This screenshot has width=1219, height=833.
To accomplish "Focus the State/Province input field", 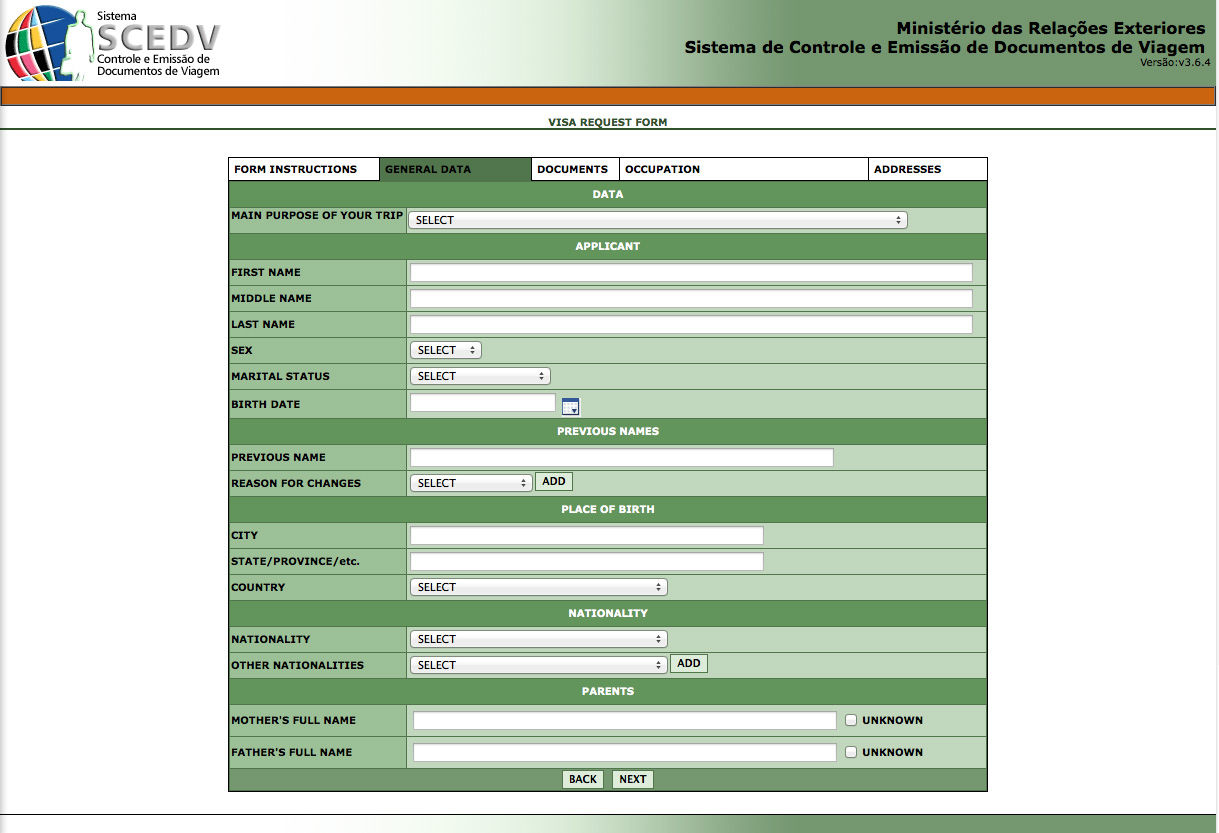I will 587,561.
